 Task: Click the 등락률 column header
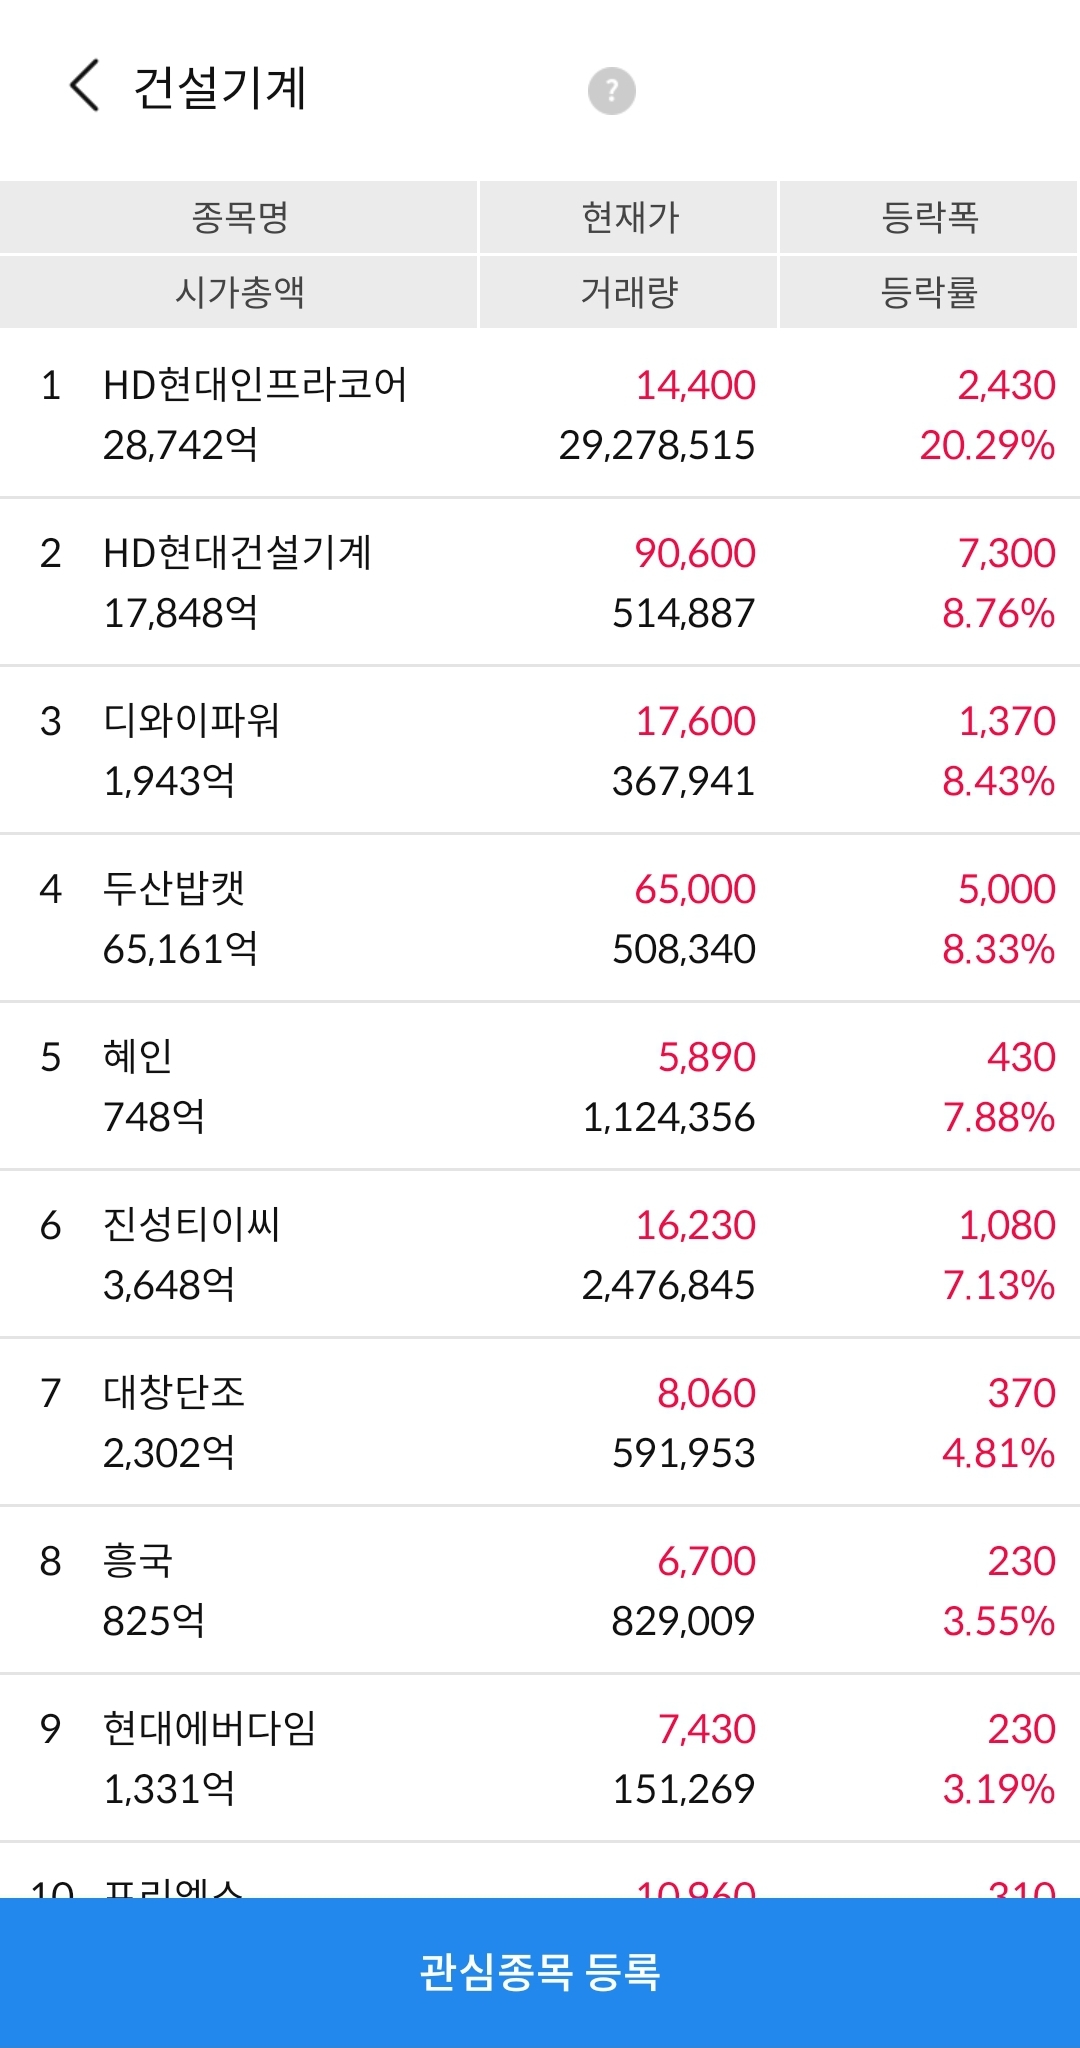pos(929,292)
